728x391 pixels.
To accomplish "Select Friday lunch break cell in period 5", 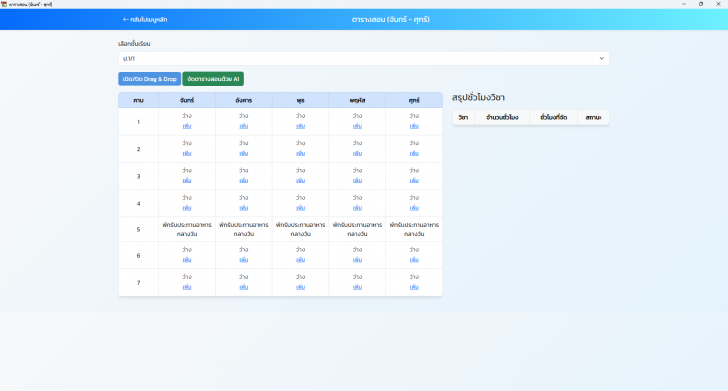I will point(414,229).
